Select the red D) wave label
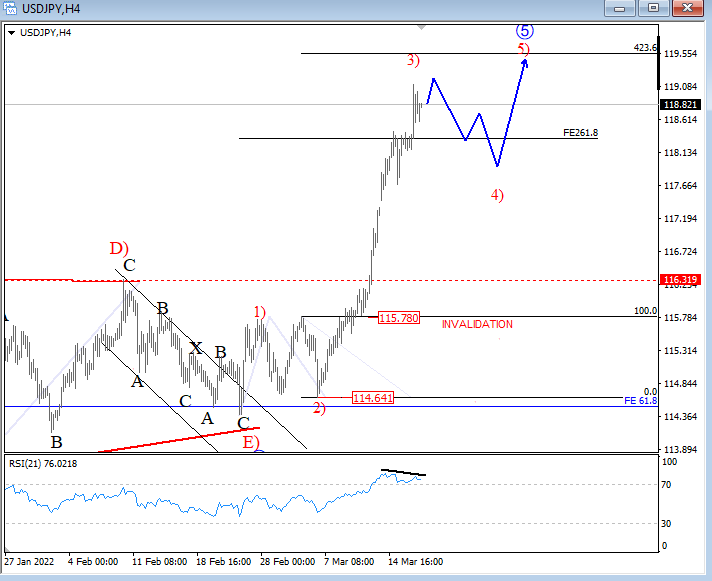The width and height of the screenshot is (712, 581). (119, 248)
